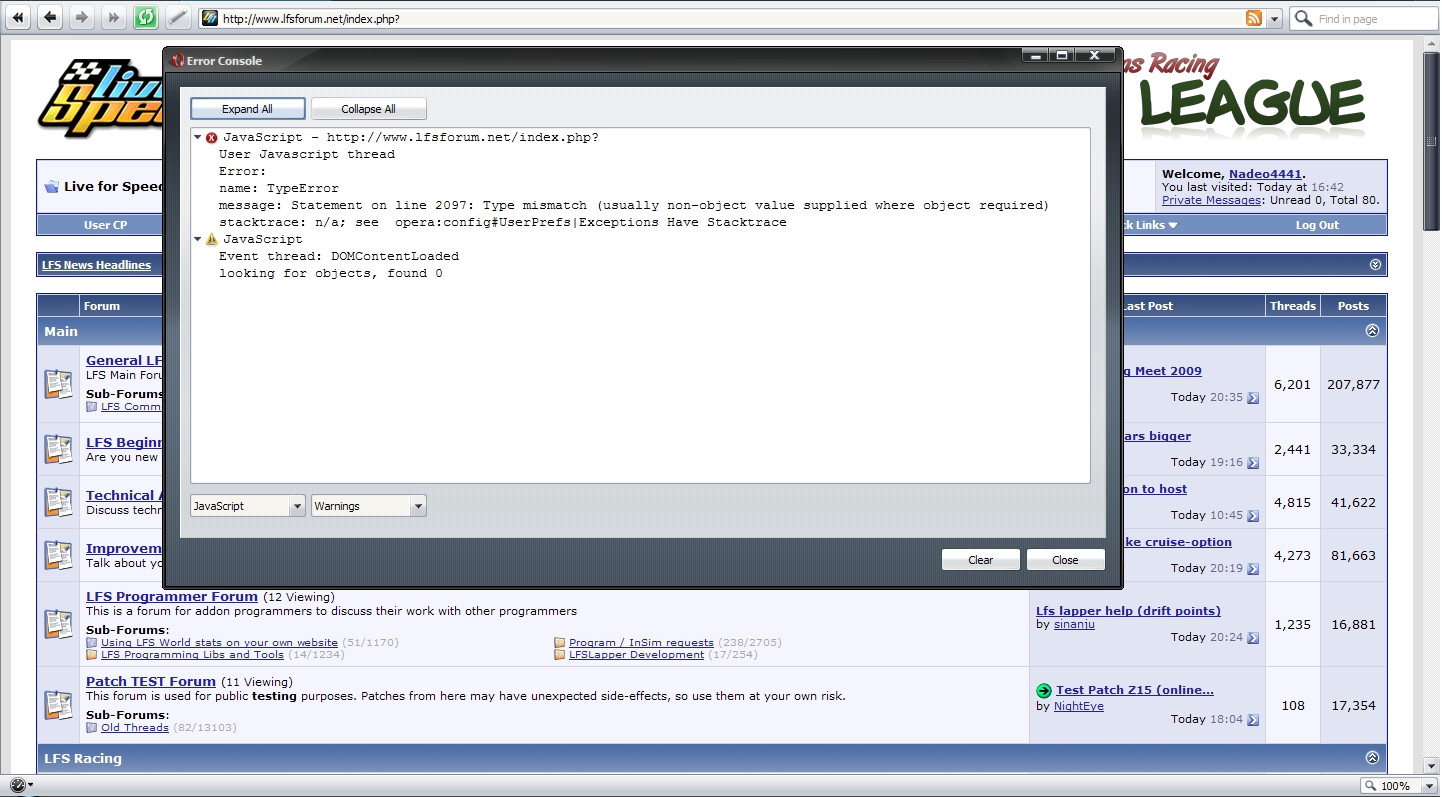Open the address bar history dropdown
1442x797 pixels.
click(x=1275, y=18)
